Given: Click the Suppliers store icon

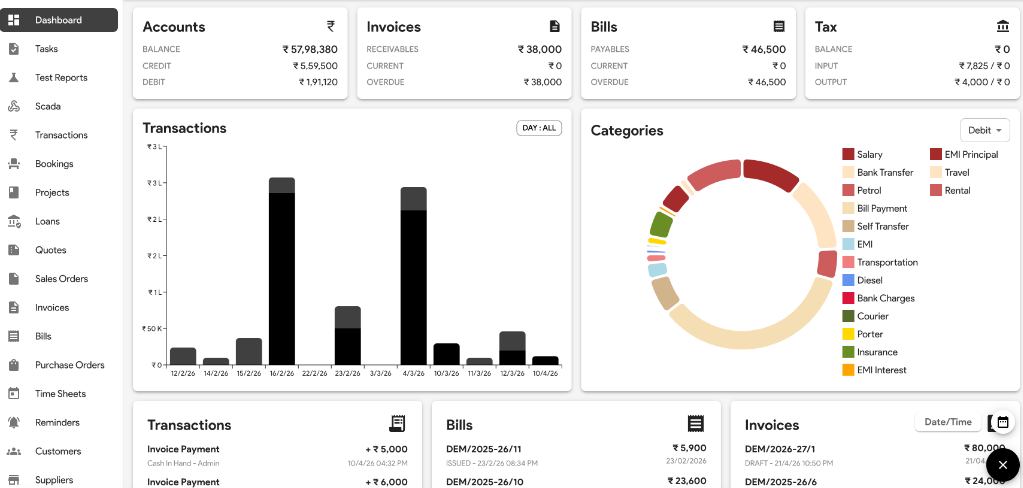Looking at the screenshot, I should 13,480.
